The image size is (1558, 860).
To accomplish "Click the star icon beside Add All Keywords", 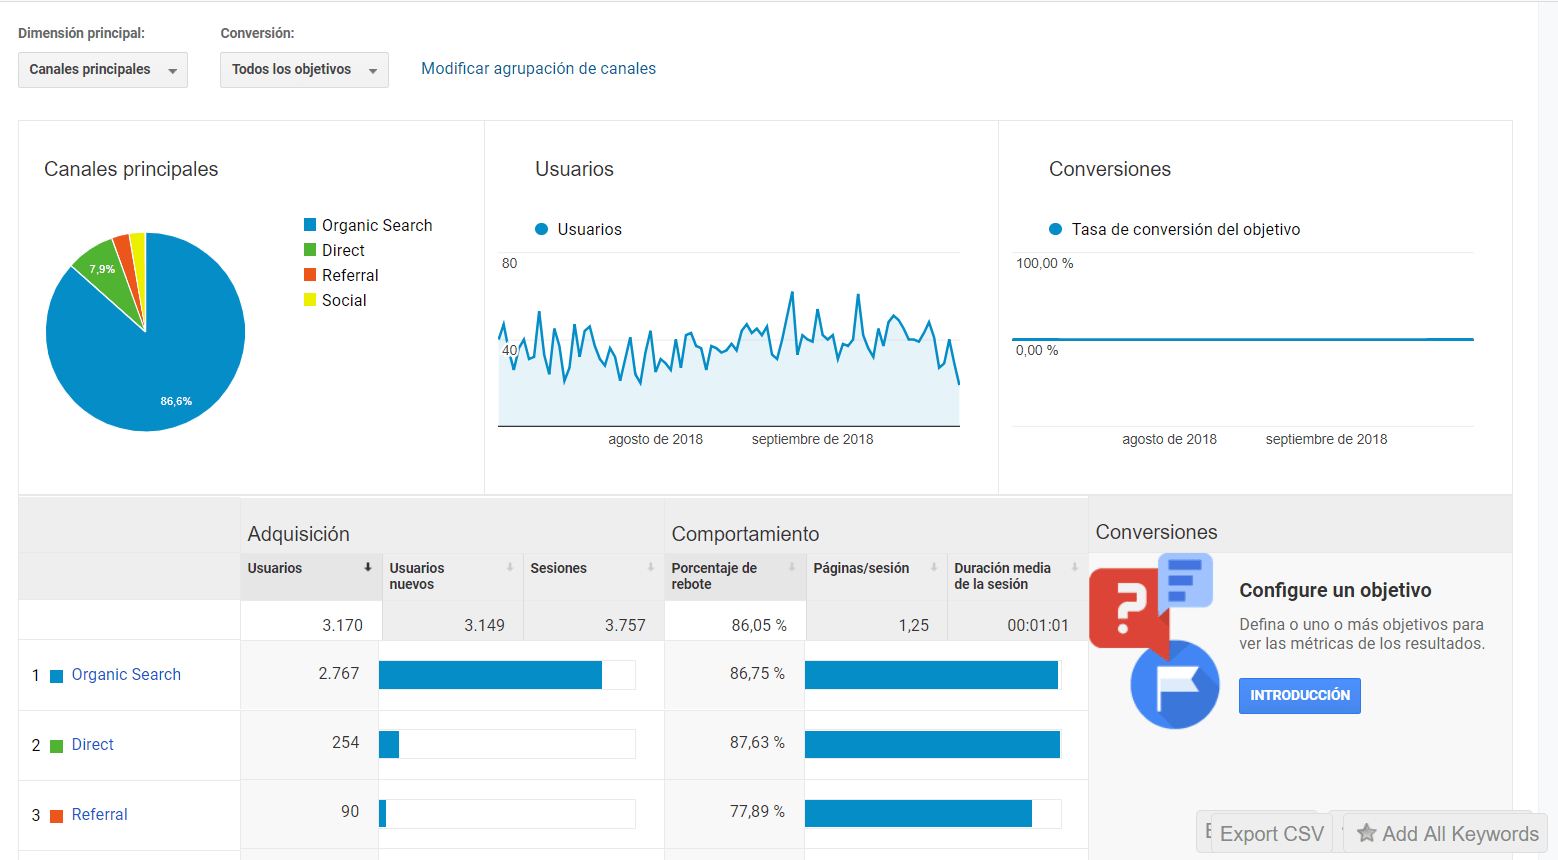I will (1366, 833).
